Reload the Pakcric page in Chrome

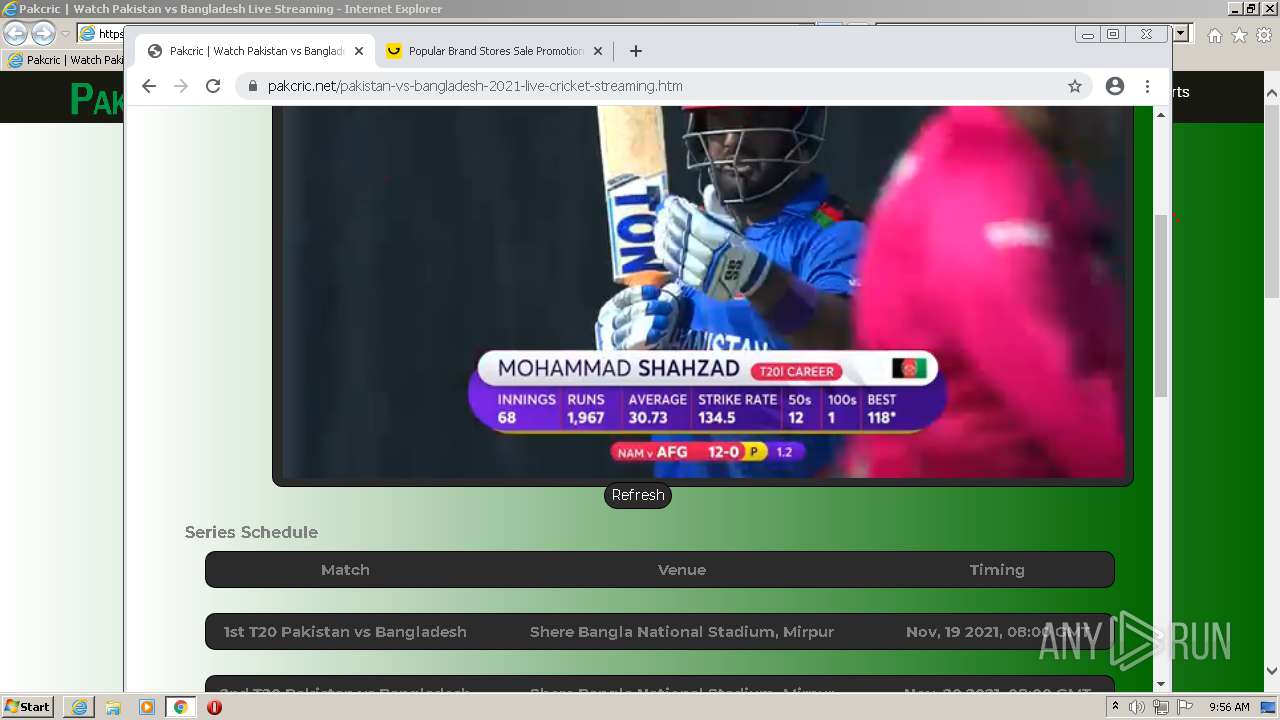[213, 86]
